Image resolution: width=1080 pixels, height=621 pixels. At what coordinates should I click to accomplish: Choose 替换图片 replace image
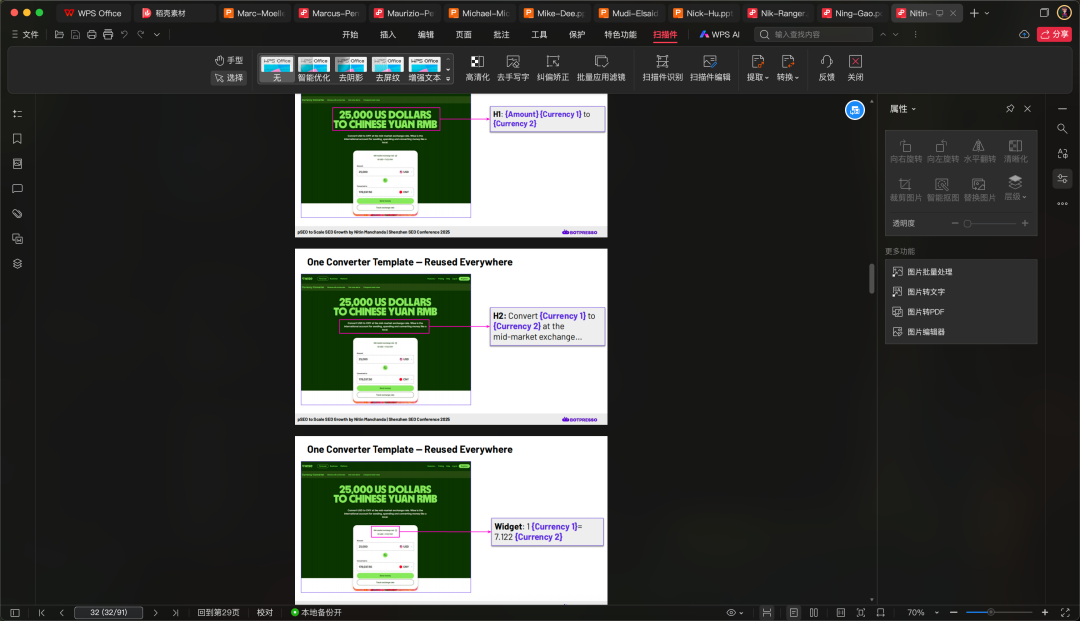tap(979, 189)
